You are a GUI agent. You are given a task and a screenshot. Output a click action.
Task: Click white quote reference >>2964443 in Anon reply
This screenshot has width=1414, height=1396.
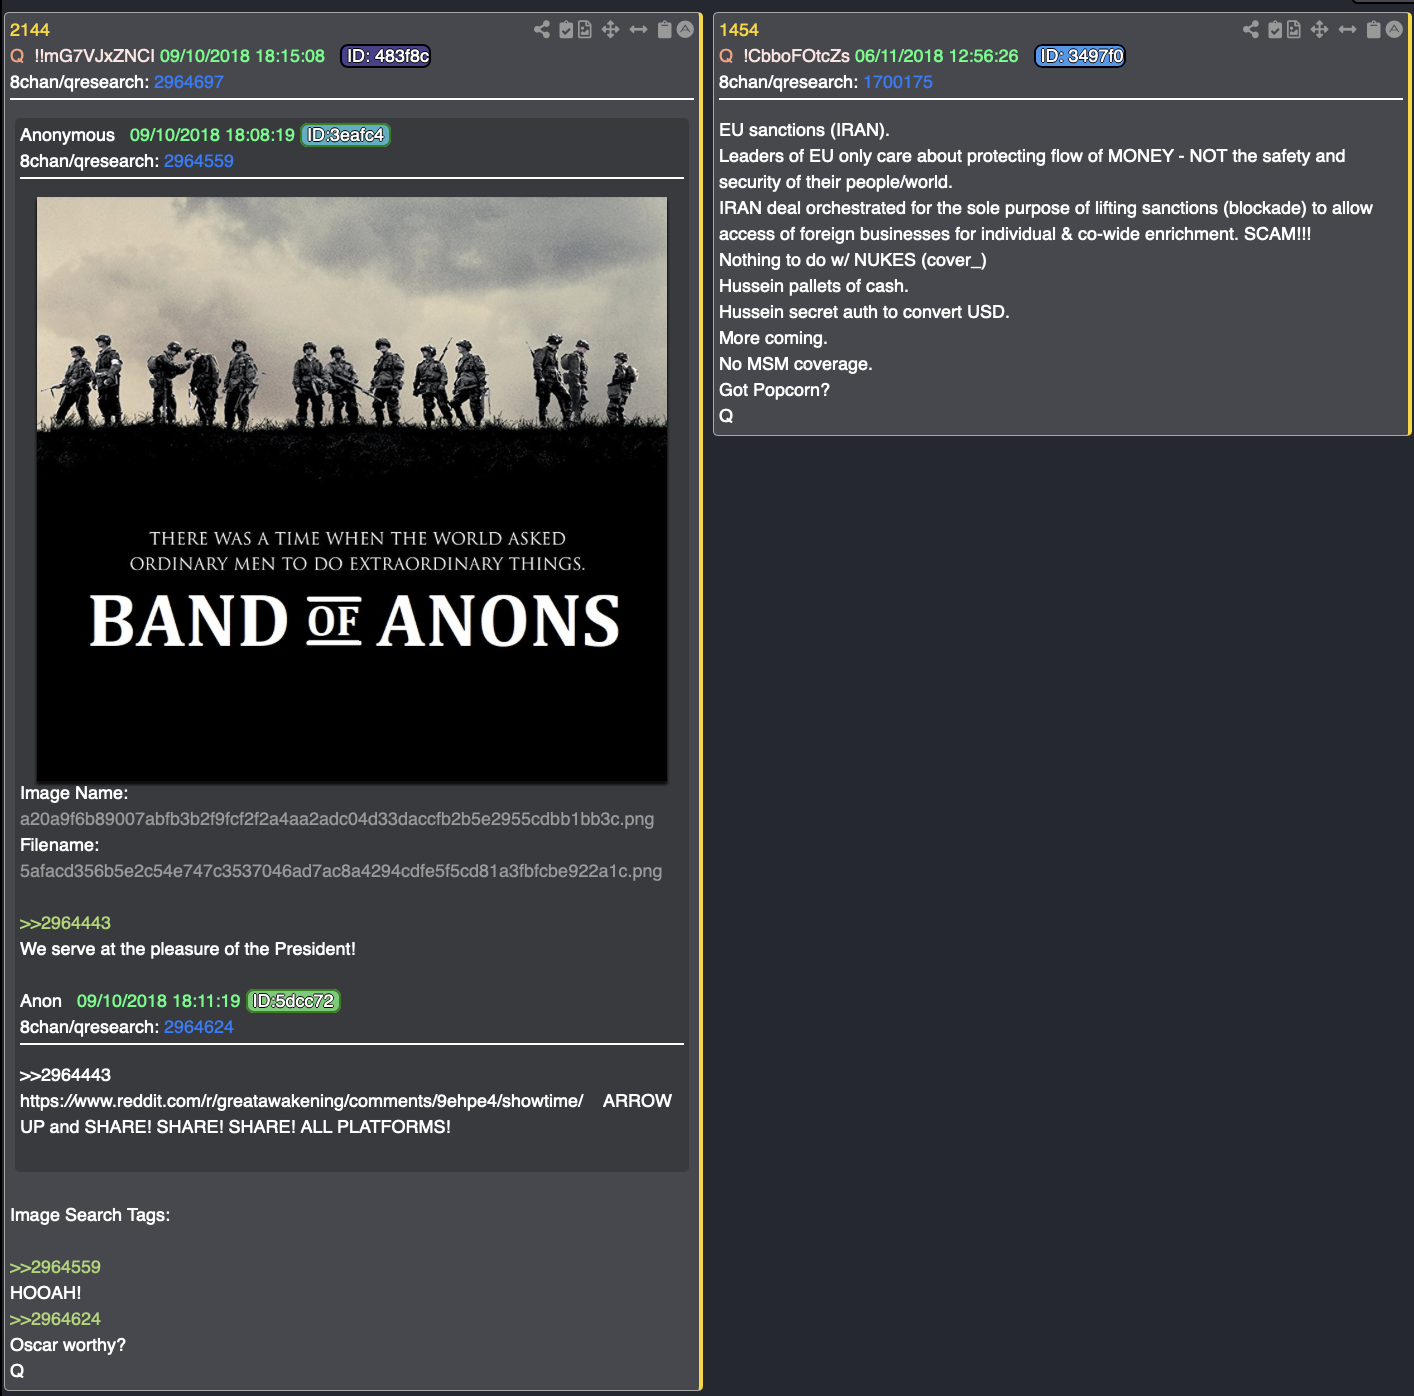coord(65,1075)
